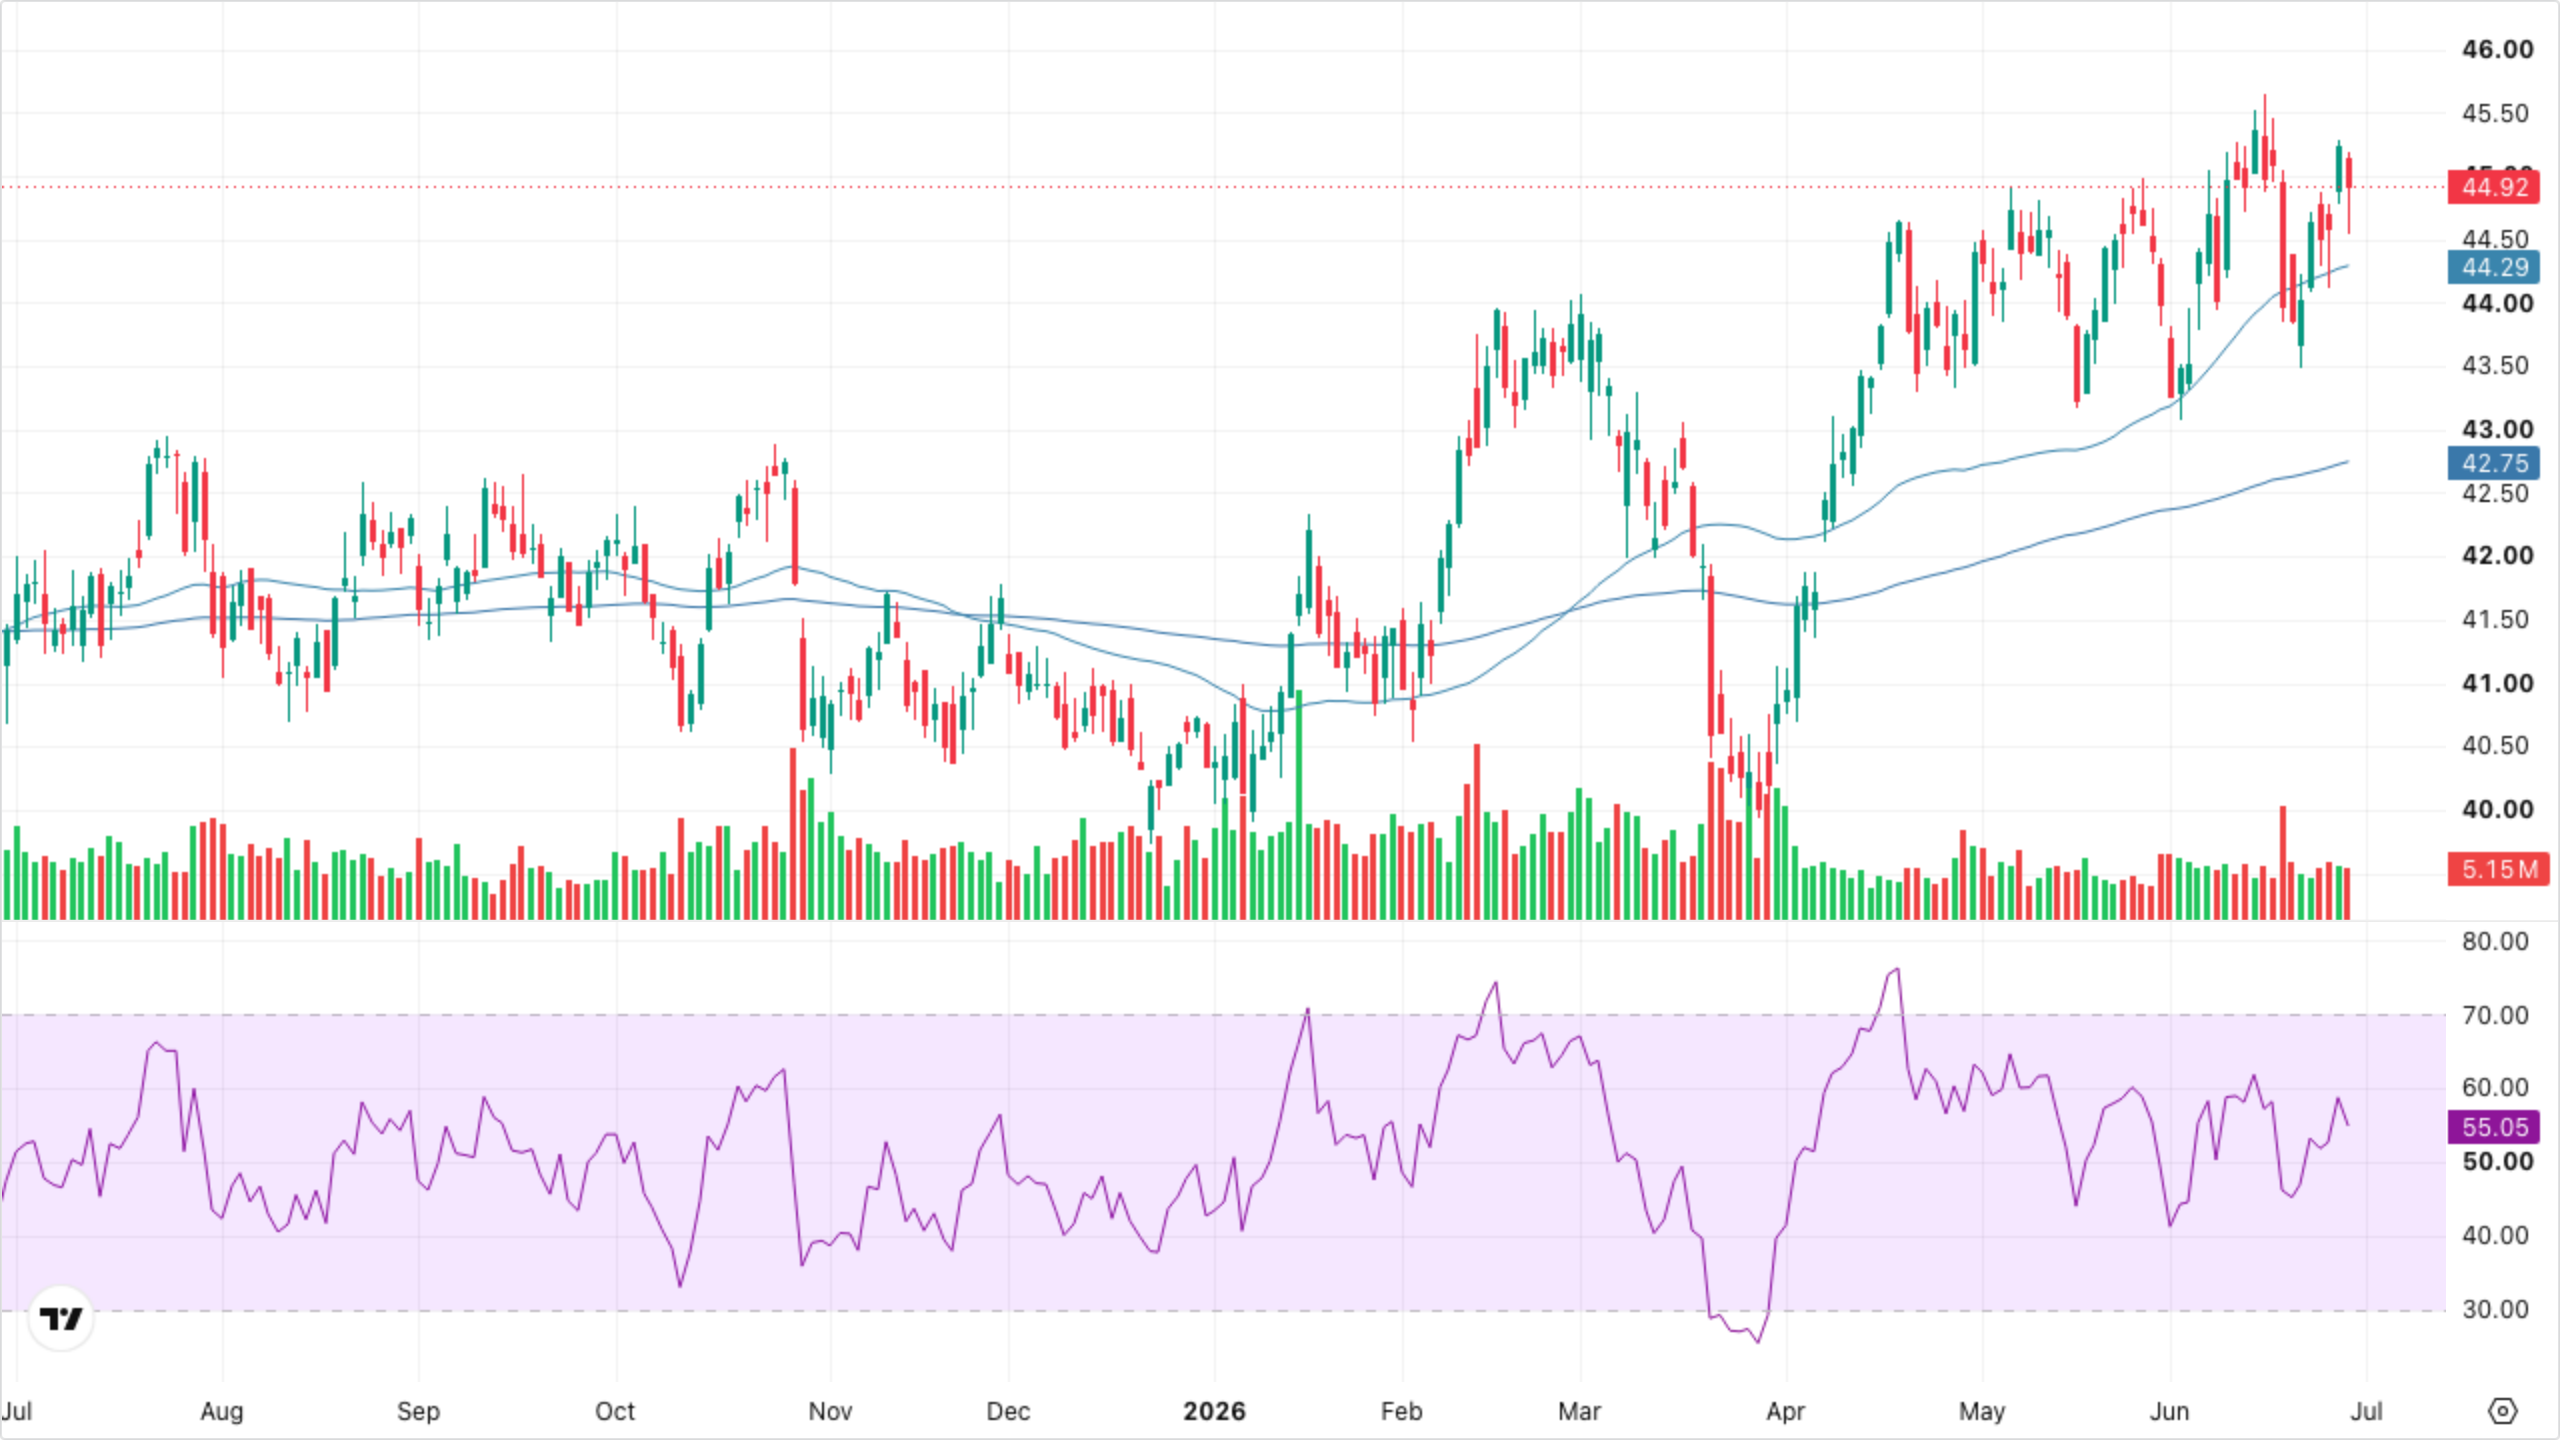Open chart settings gear at bottom right
The height and width of the screenshot is (1440, 2560).
(x=2502, y=1411)
